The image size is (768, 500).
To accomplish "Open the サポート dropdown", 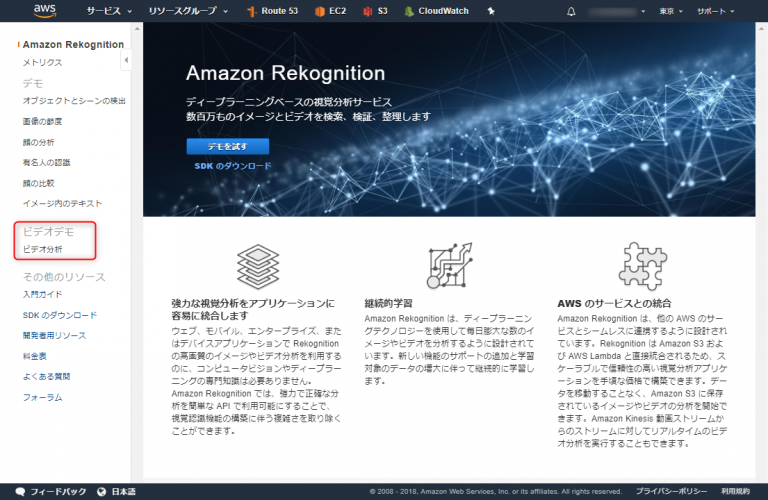I will pyautogui.click(x=716, y=11).
